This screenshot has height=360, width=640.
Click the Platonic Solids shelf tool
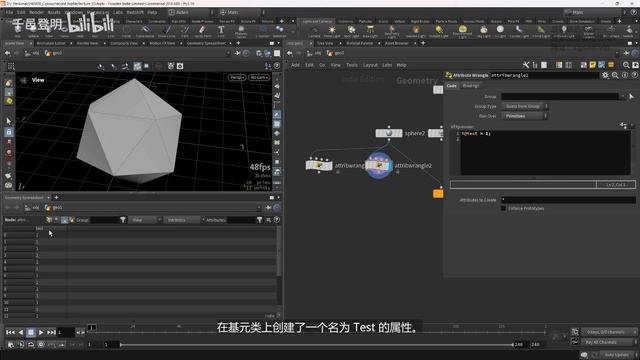pos(241,31)
